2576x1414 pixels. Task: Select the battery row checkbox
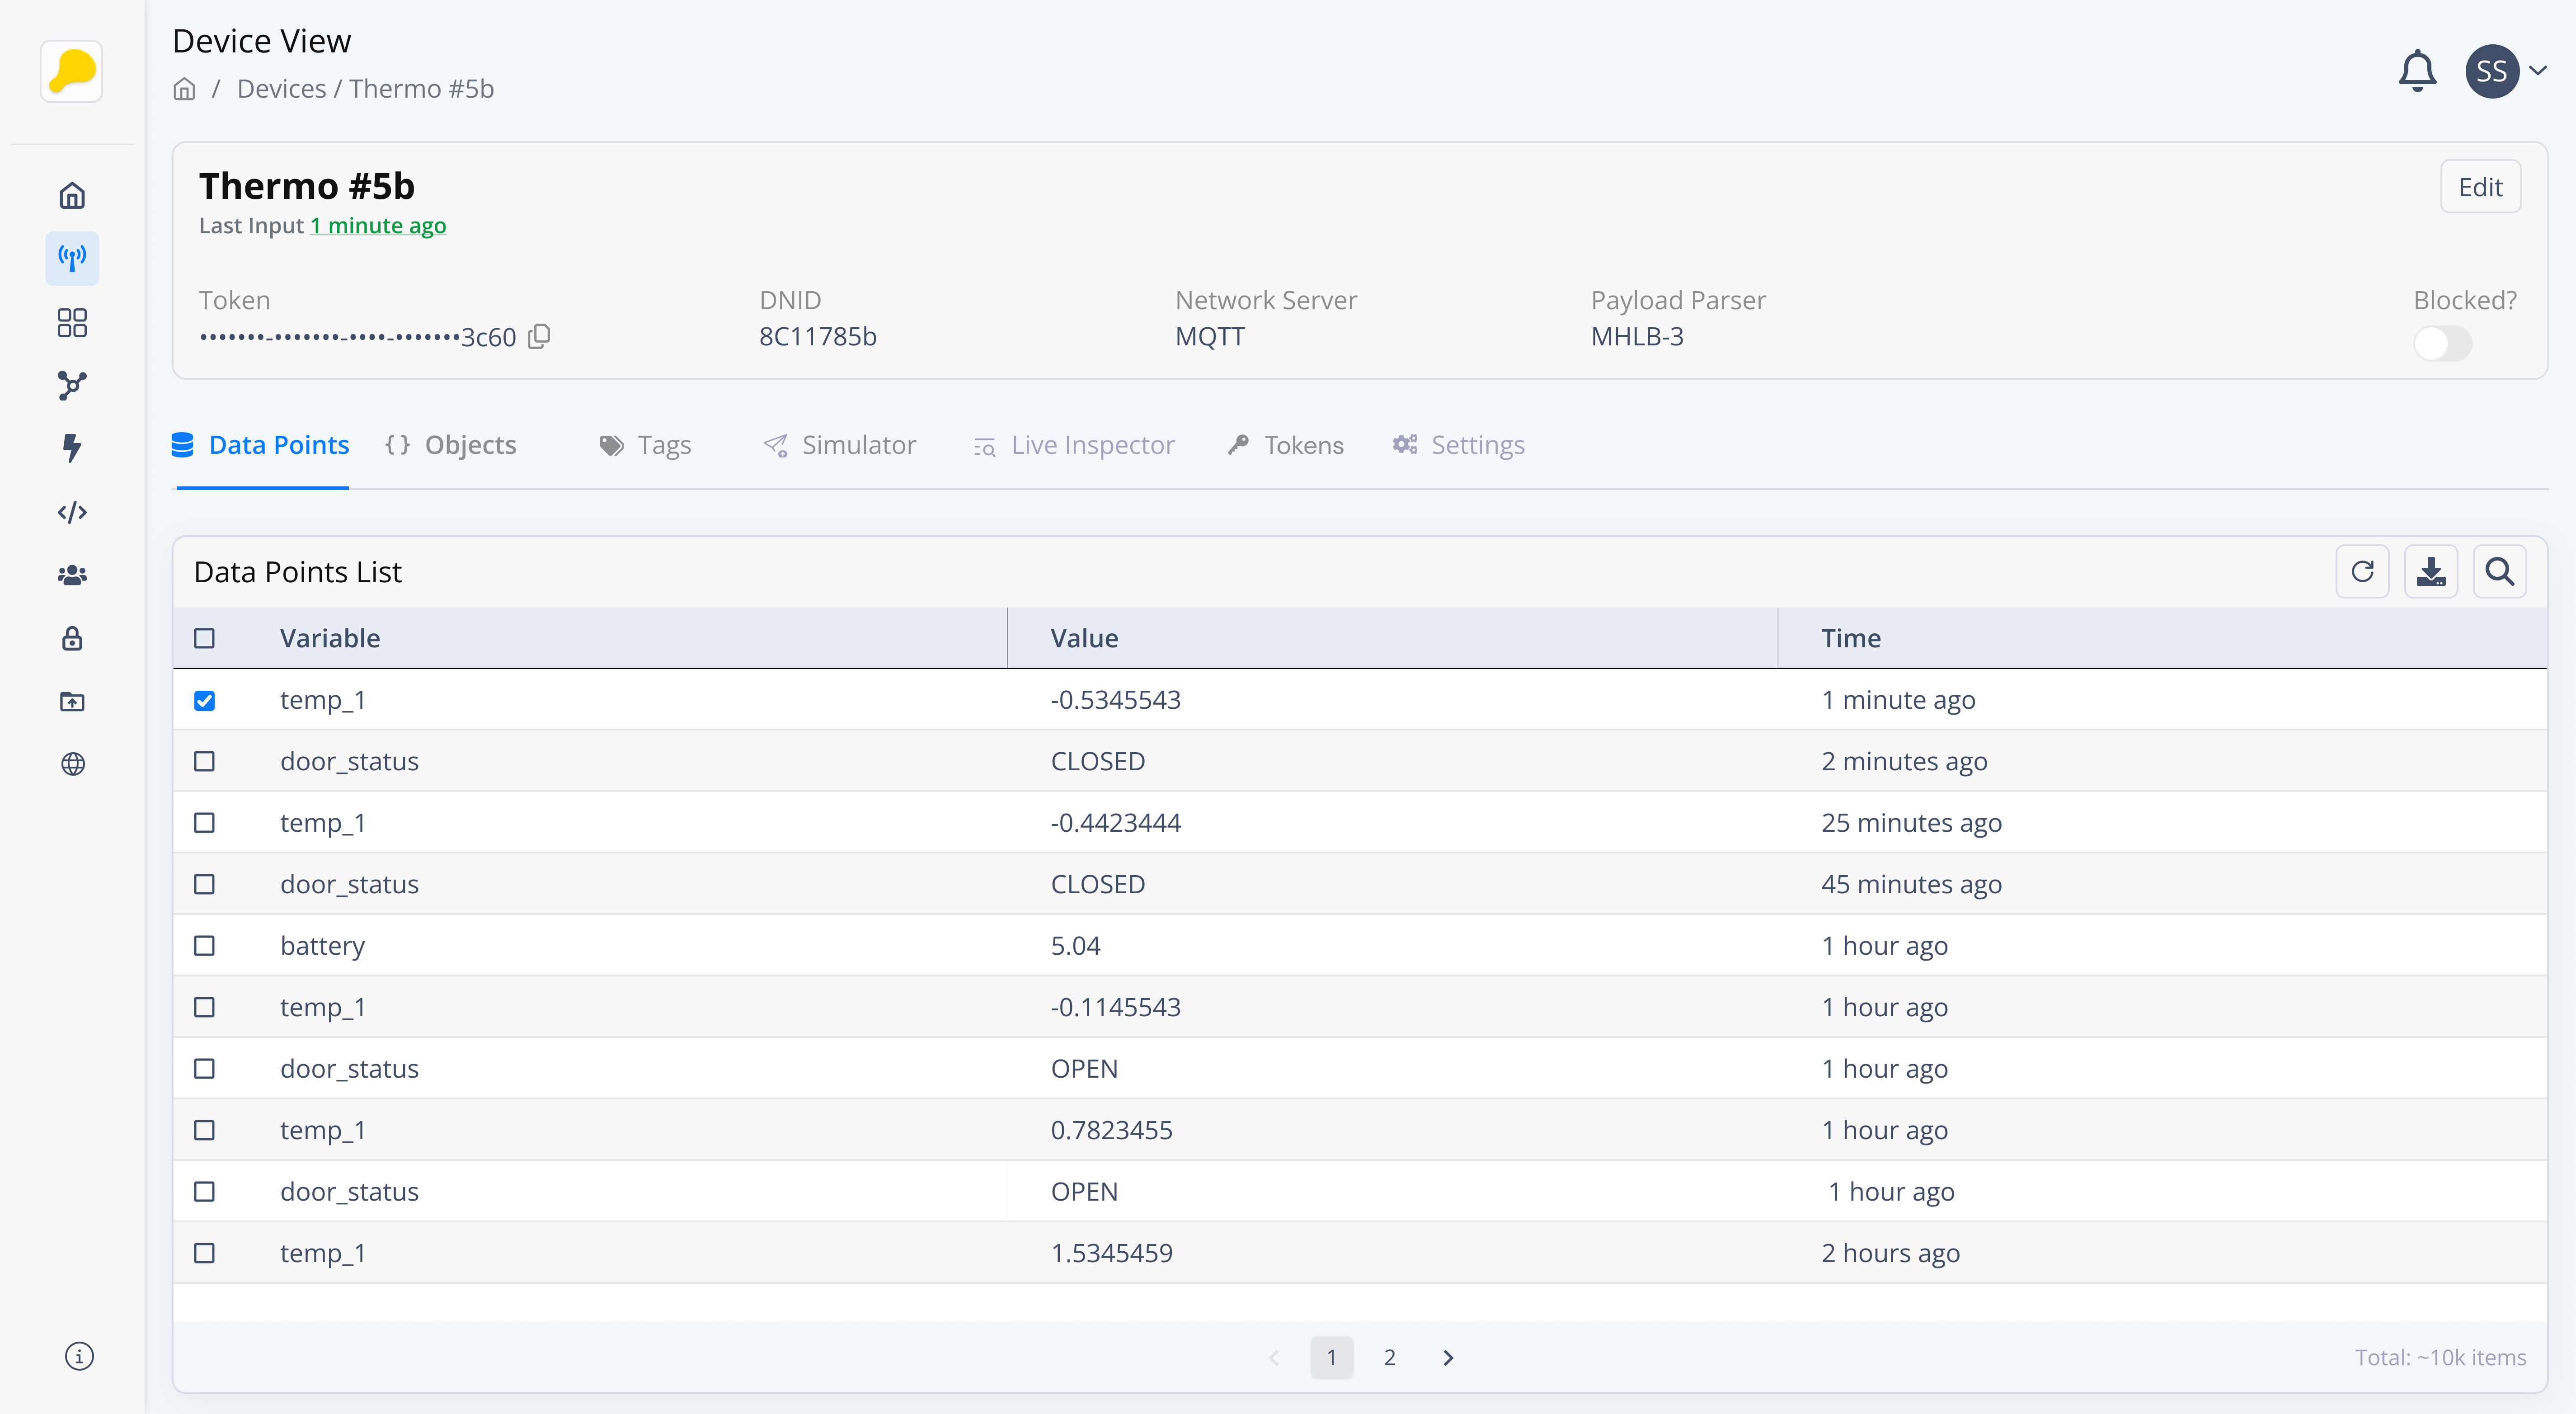click(204, 946)
